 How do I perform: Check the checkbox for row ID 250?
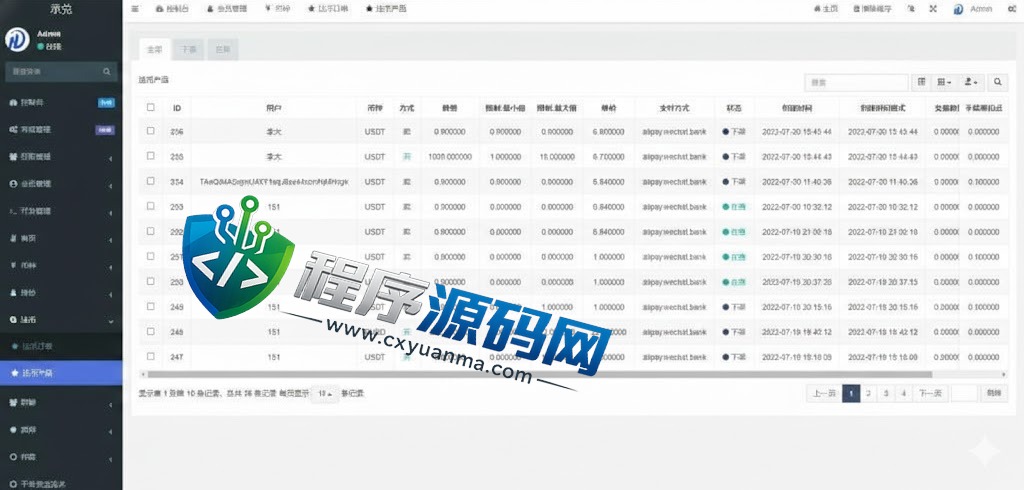(x=151, y=281)
